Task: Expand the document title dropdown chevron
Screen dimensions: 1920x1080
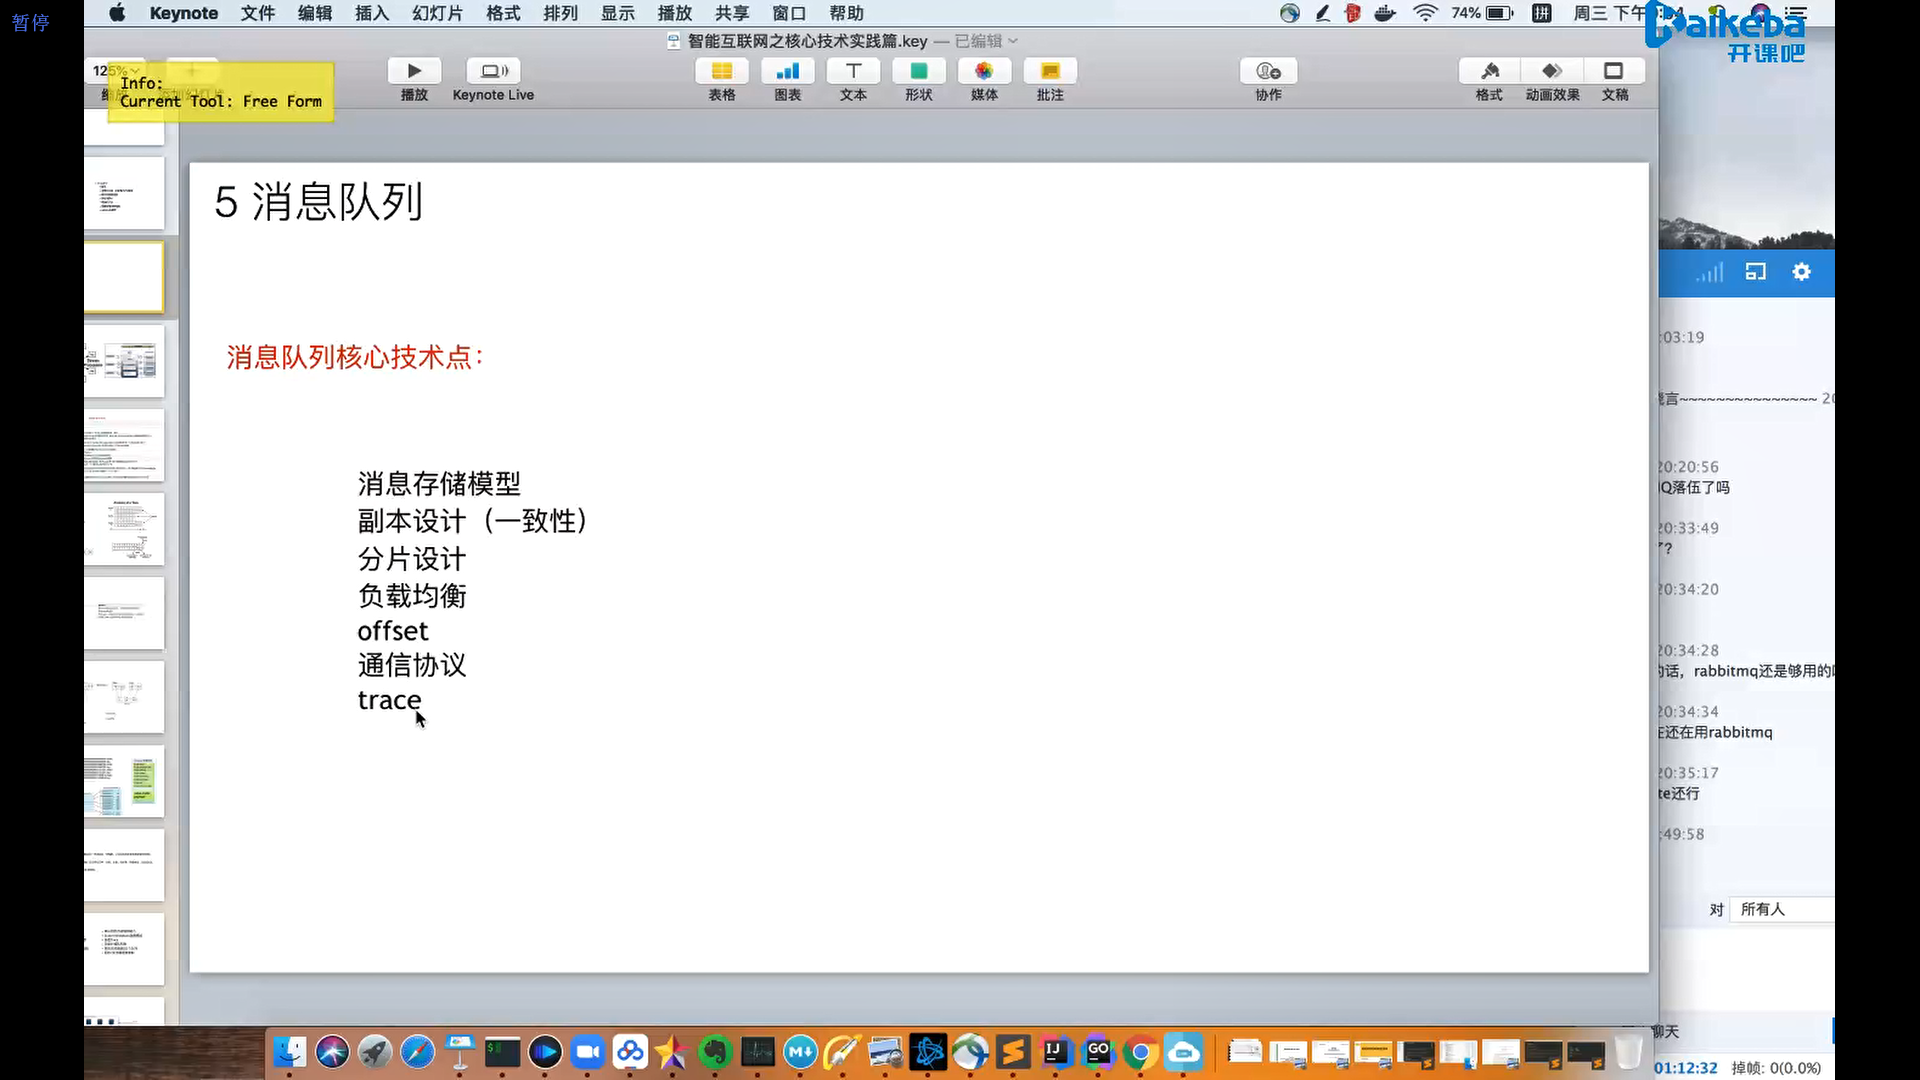Action: pos(1013,41)
